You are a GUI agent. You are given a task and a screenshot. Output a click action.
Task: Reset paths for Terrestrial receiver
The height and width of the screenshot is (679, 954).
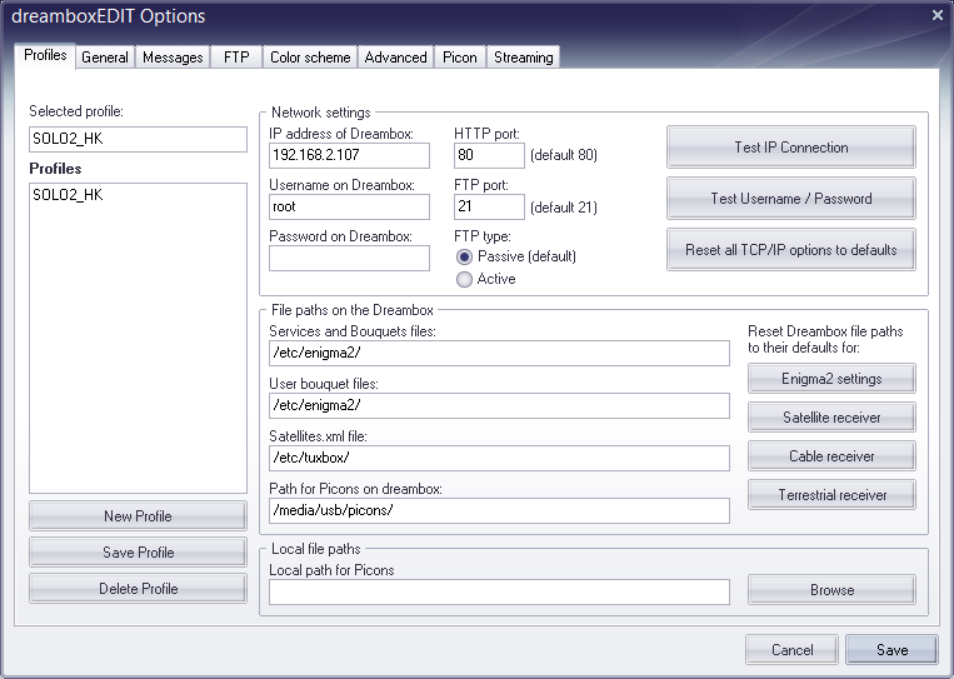pos(832,495)
